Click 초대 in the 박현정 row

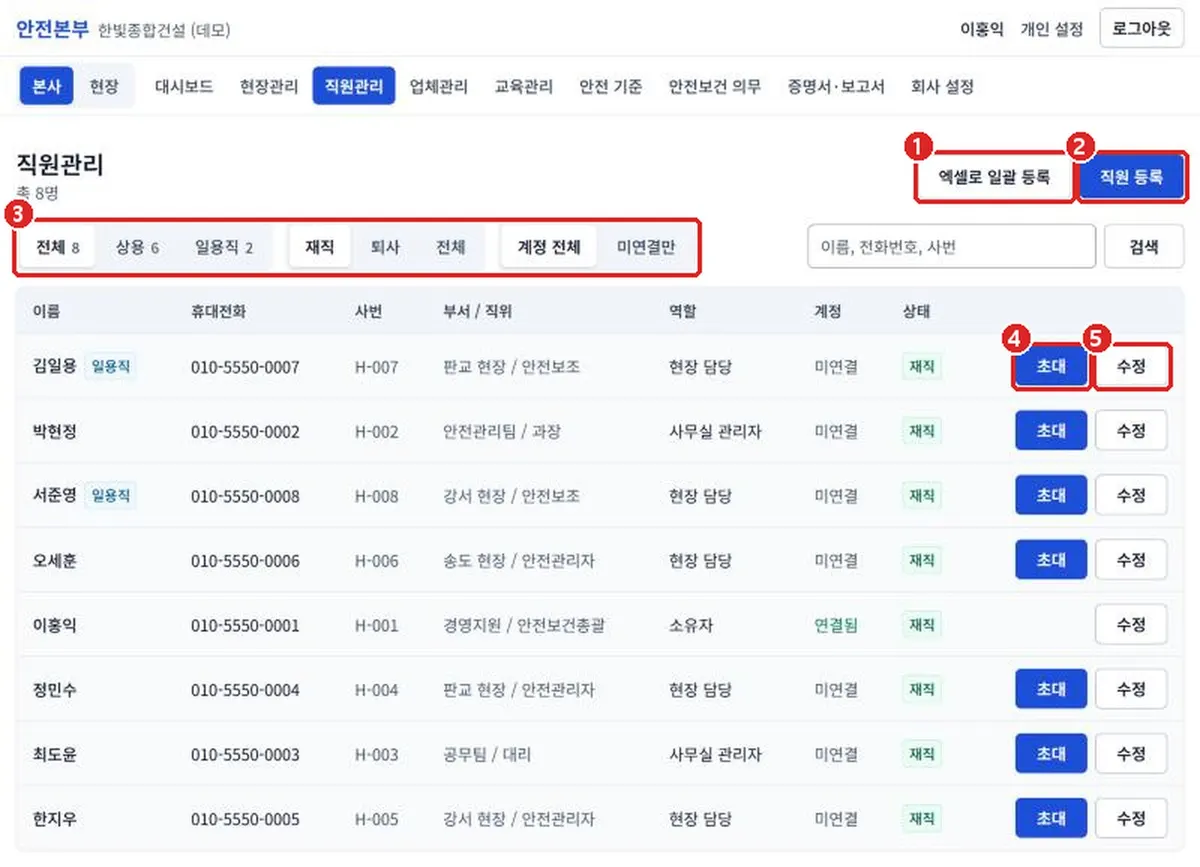1051,431
